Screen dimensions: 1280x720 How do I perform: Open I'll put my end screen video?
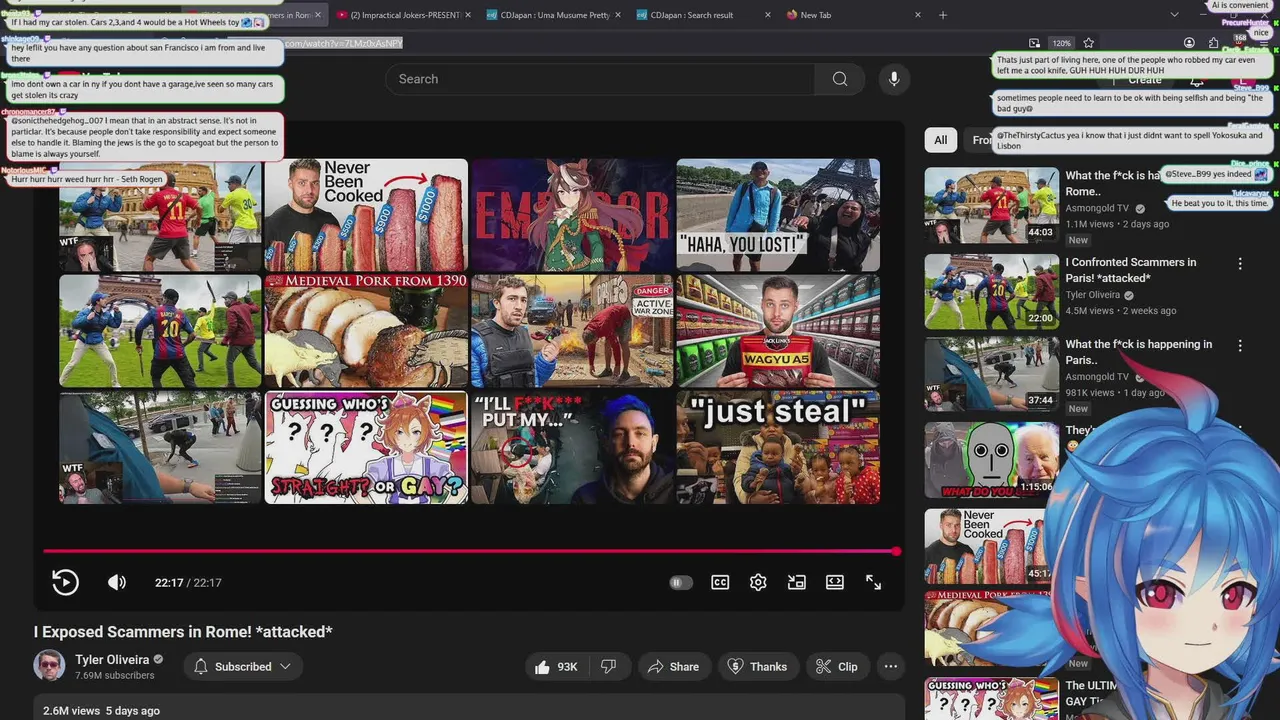572,447
